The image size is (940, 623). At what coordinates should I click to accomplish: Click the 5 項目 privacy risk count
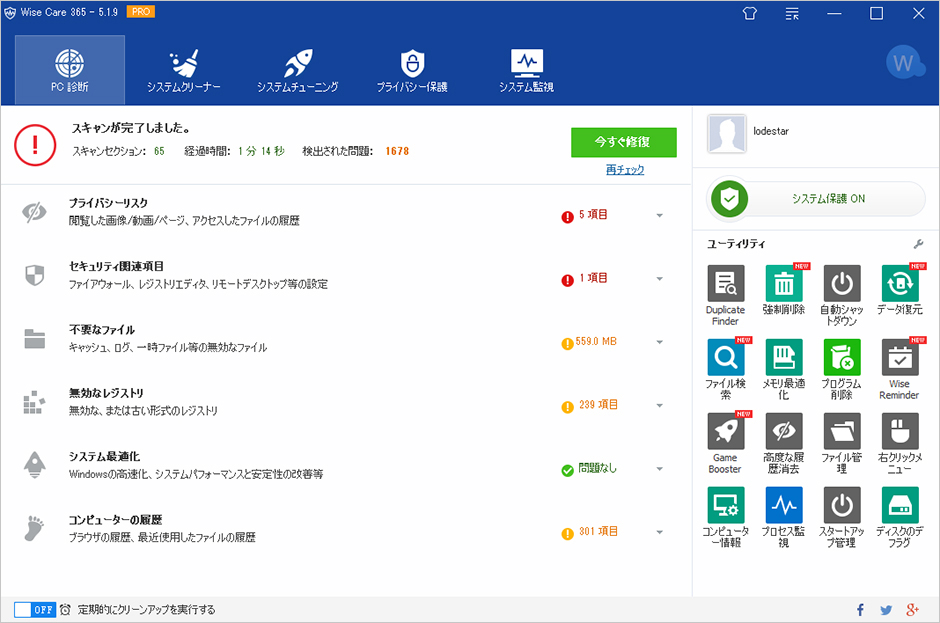pyautogui.click(x=593, y=215)
